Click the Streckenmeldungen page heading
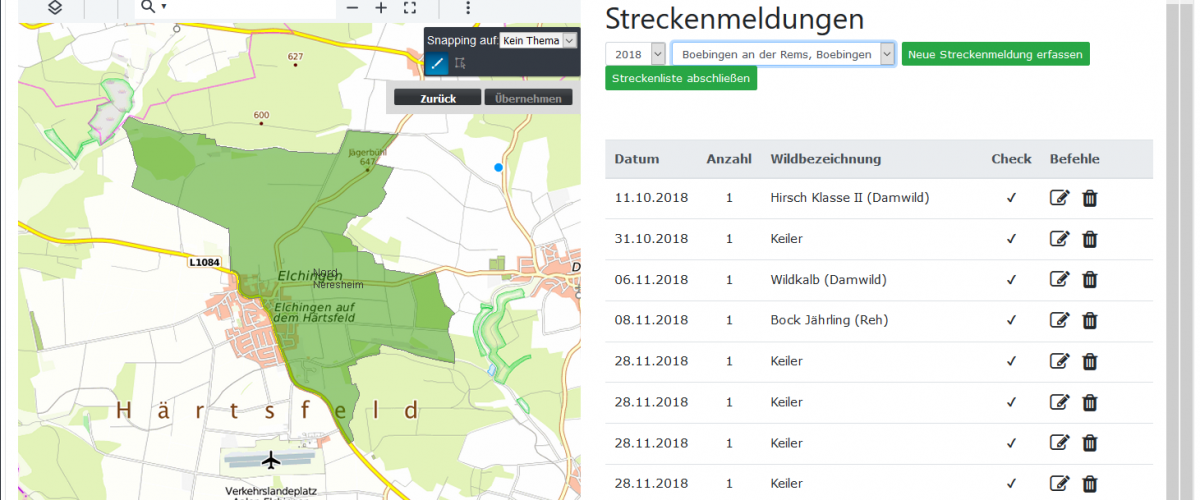Screen dimensions: 1200x500 (x=734, y=18)
